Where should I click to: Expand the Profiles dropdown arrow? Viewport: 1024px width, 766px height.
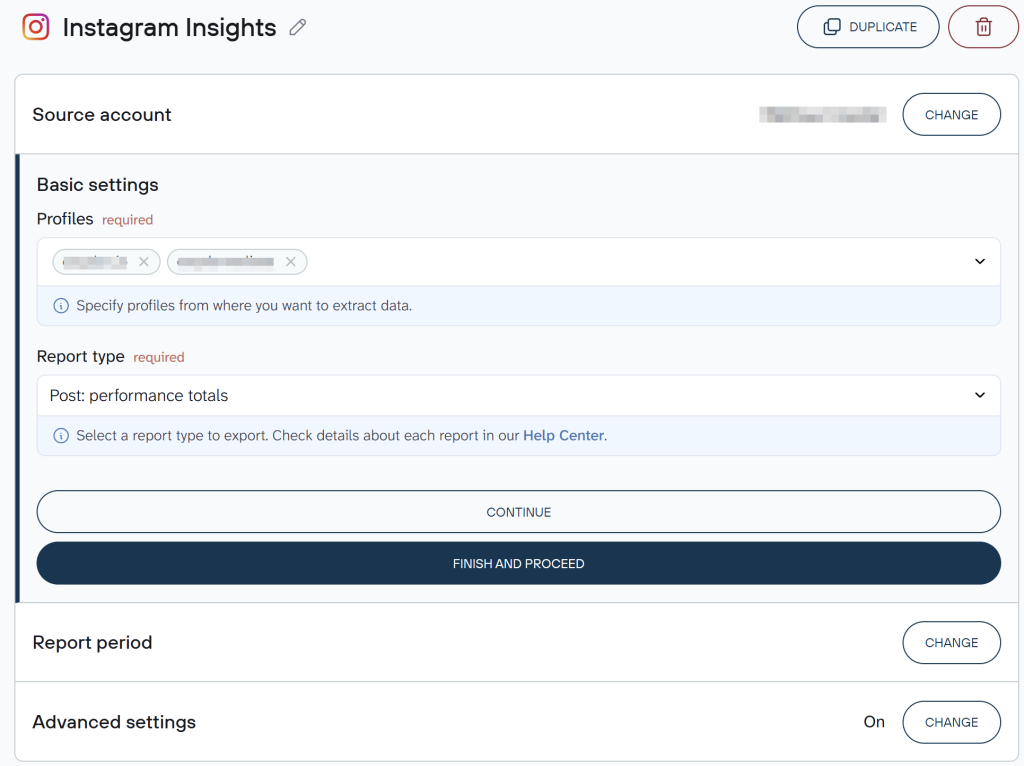pyautogui.click(x=980, y=261)
